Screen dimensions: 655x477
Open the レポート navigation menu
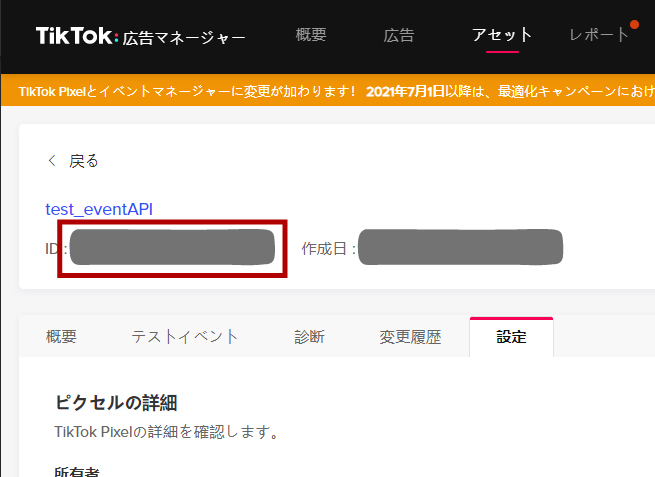click(x=599, y=36)
